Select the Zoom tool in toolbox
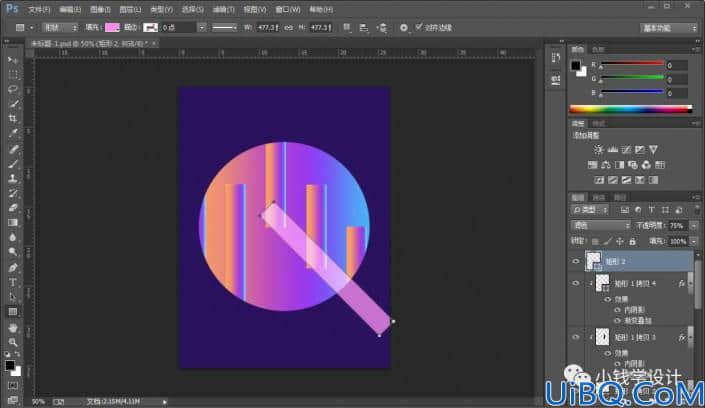705x408 pixels. (13, 342)
